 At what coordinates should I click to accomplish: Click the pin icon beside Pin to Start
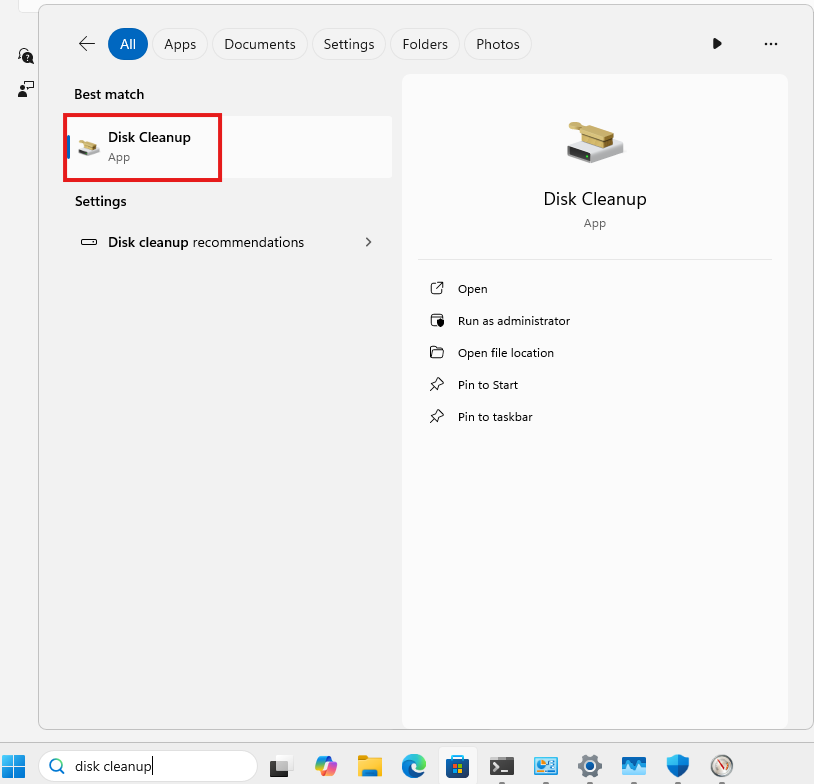(437, 384)
